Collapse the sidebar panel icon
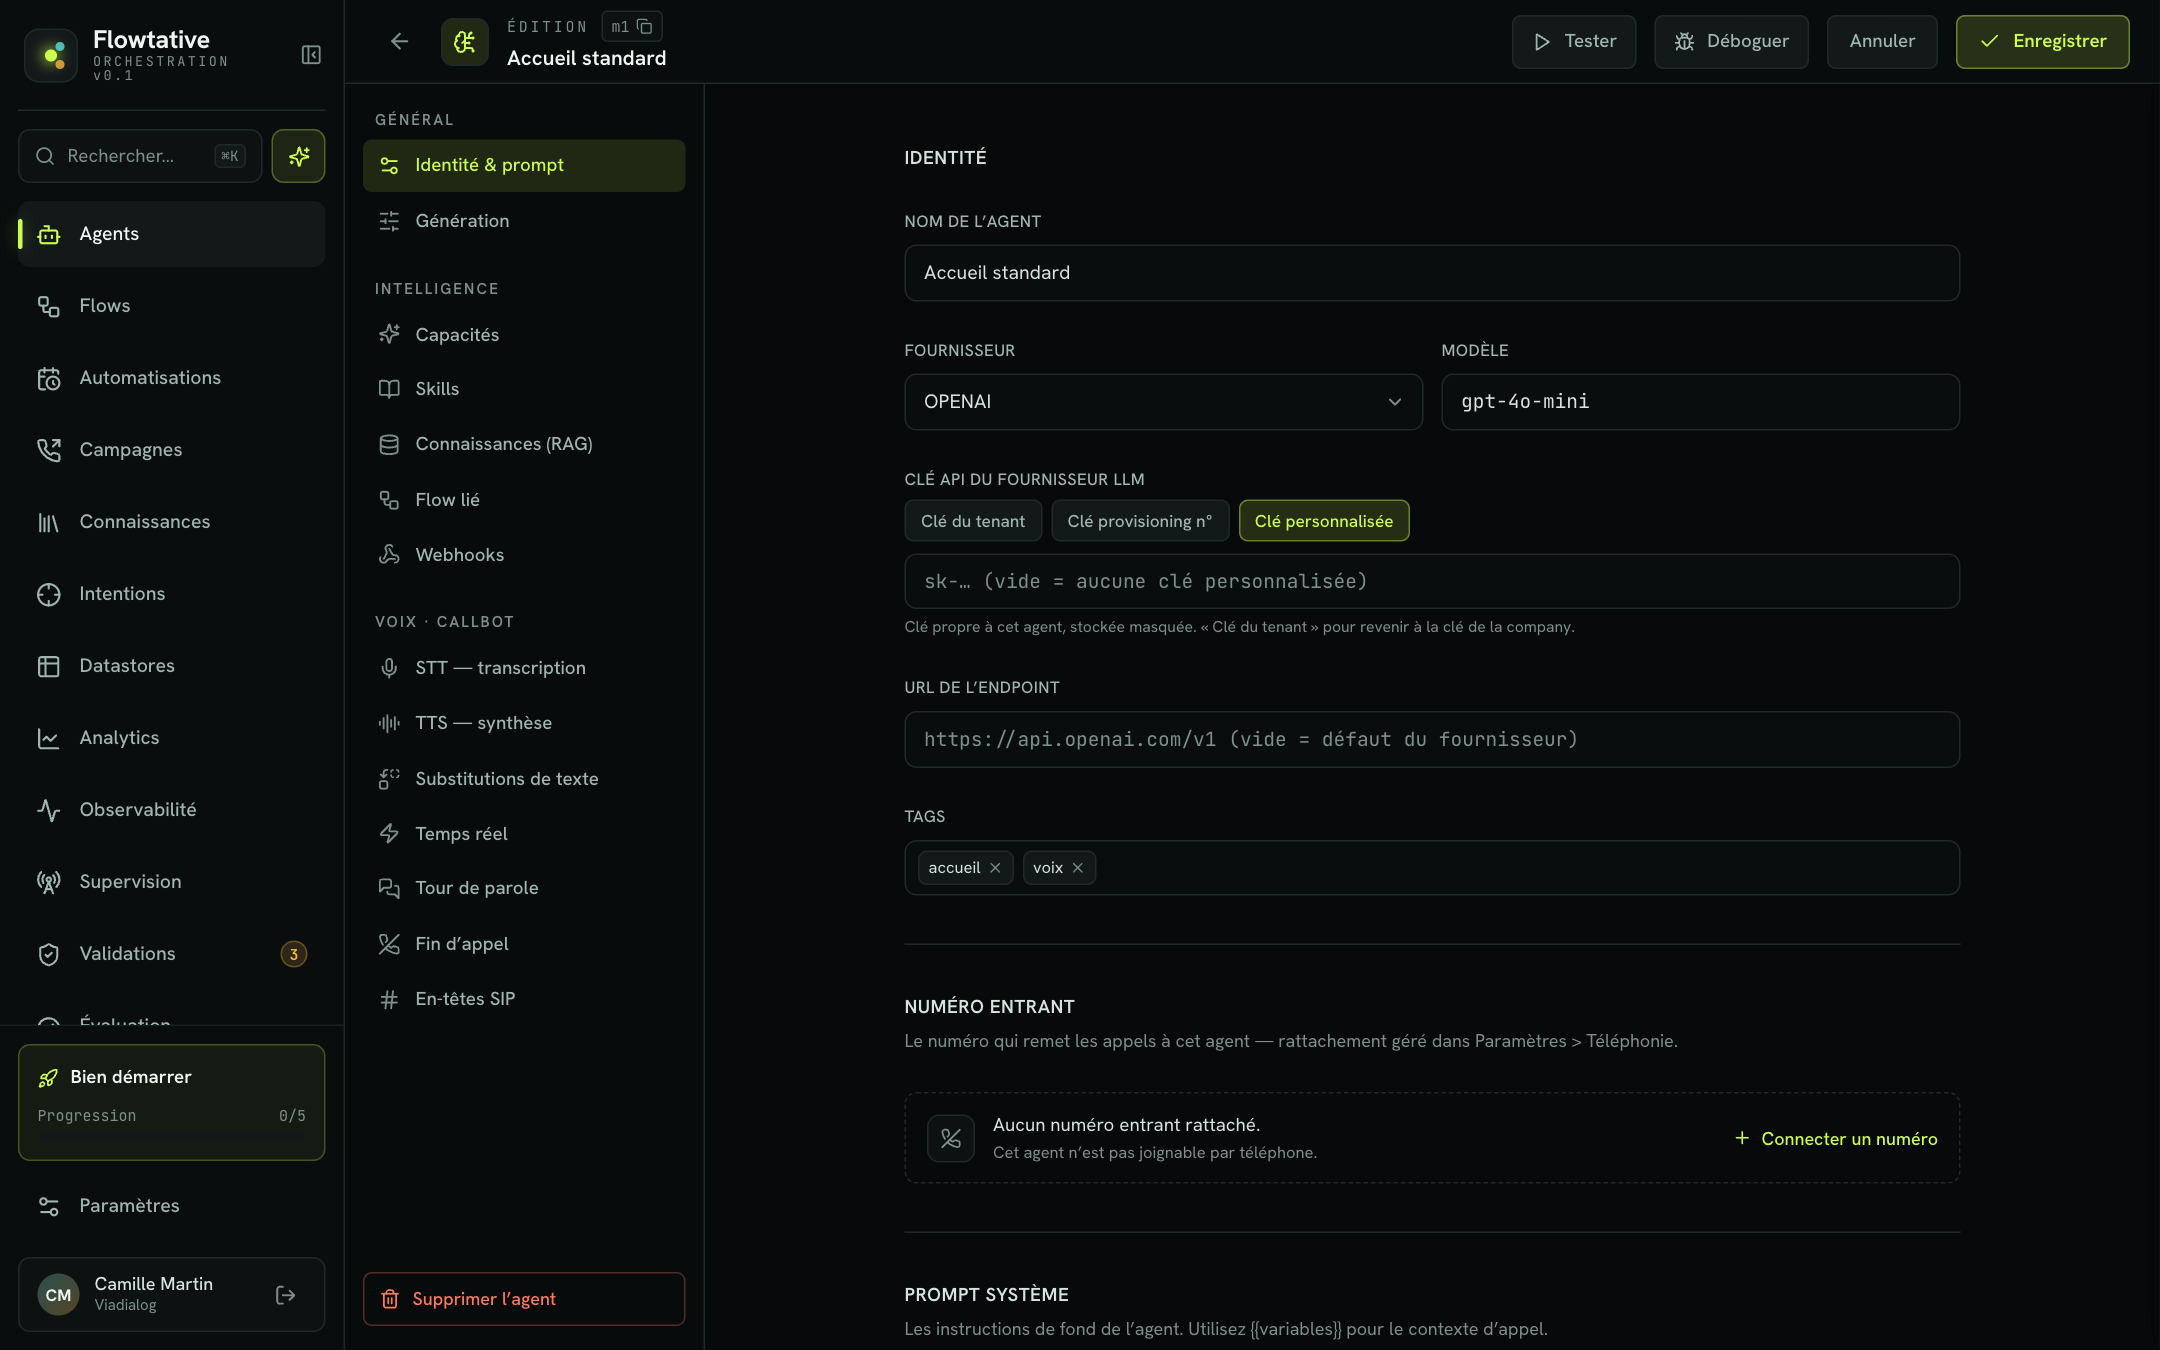 [311, 54]
